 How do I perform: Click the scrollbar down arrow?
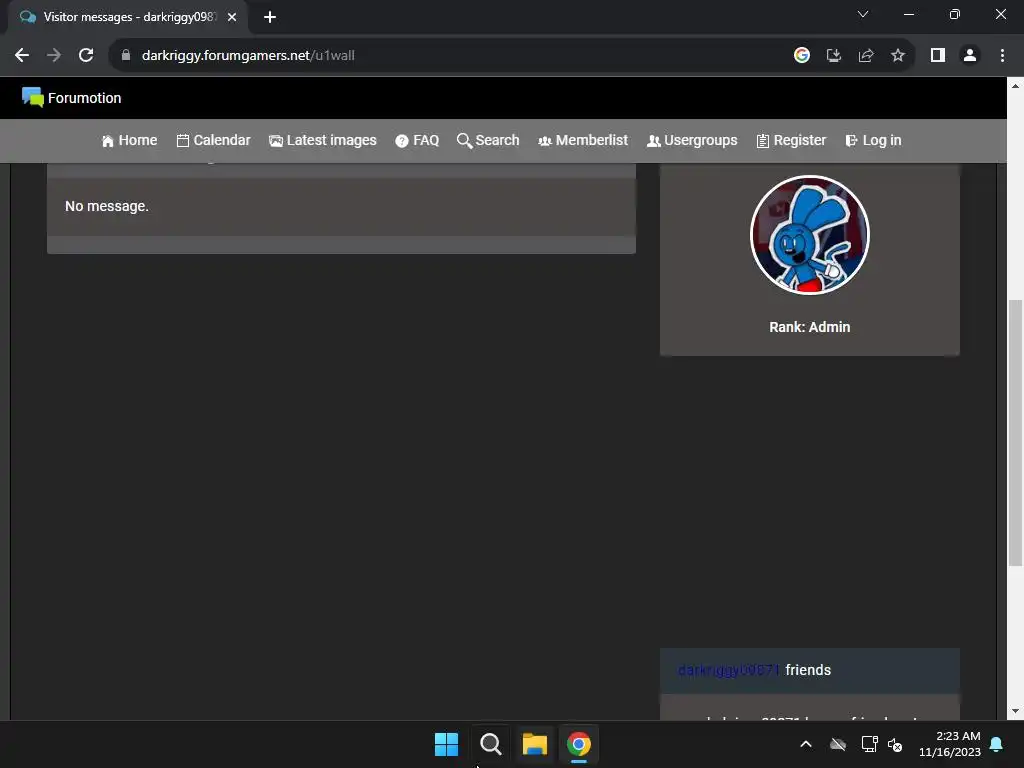[1016, 711]
